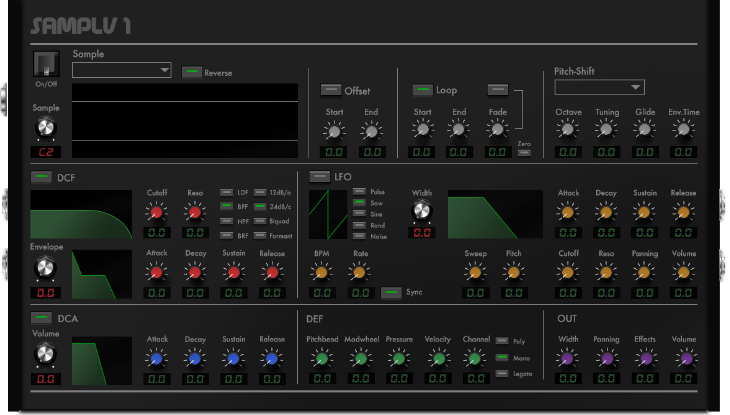Screen dimensions: 730x415
Task: Select the Mono voice mode
Action: click(502, 358)
